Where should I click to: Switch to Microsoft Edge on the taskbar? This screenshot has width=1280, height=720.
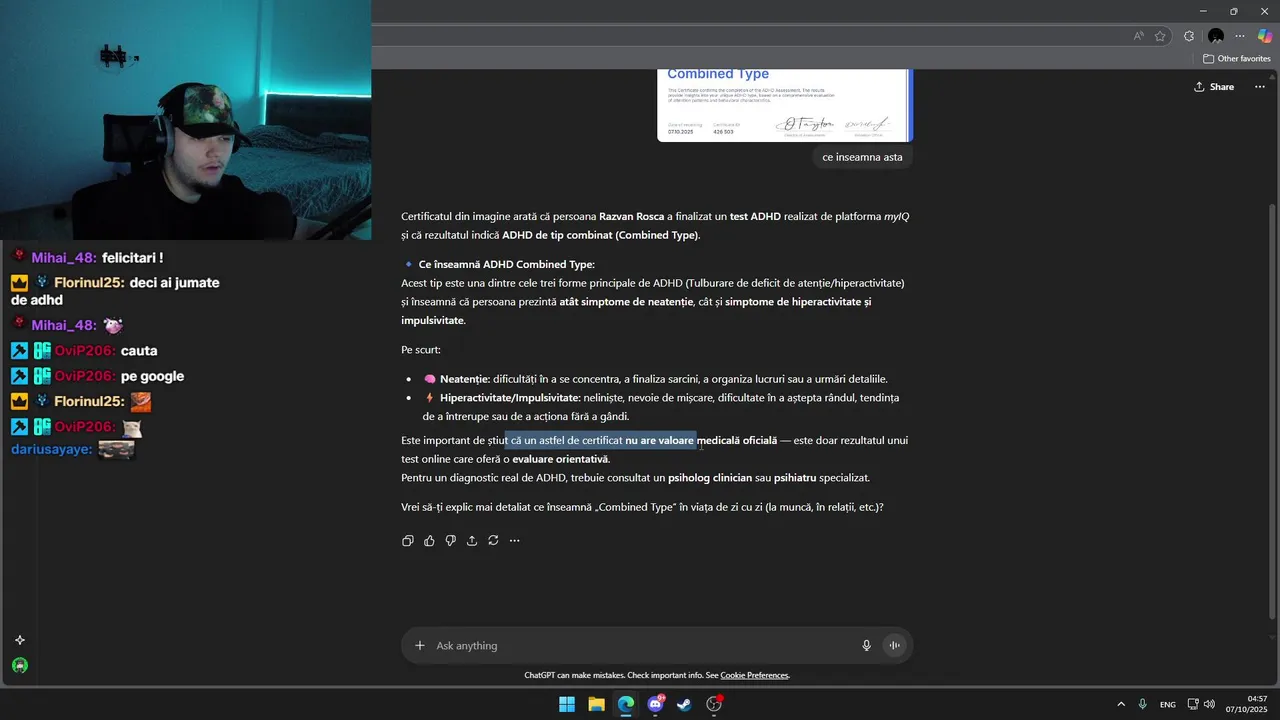click(x=626, y=704)
